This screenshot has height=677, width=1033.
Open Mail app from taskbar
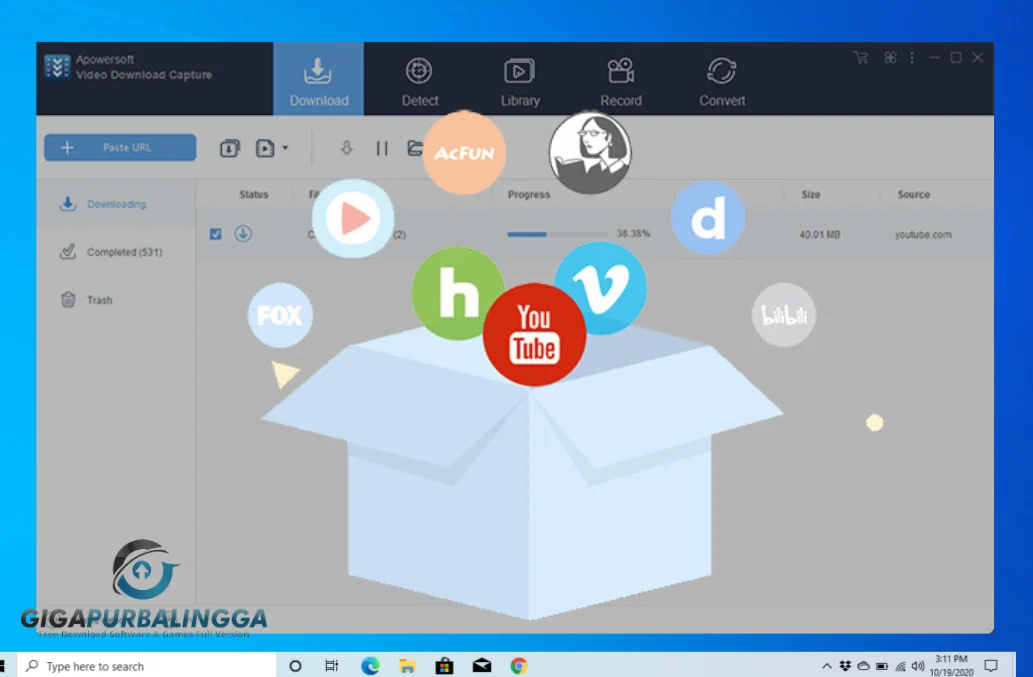[x=482, y=666]
